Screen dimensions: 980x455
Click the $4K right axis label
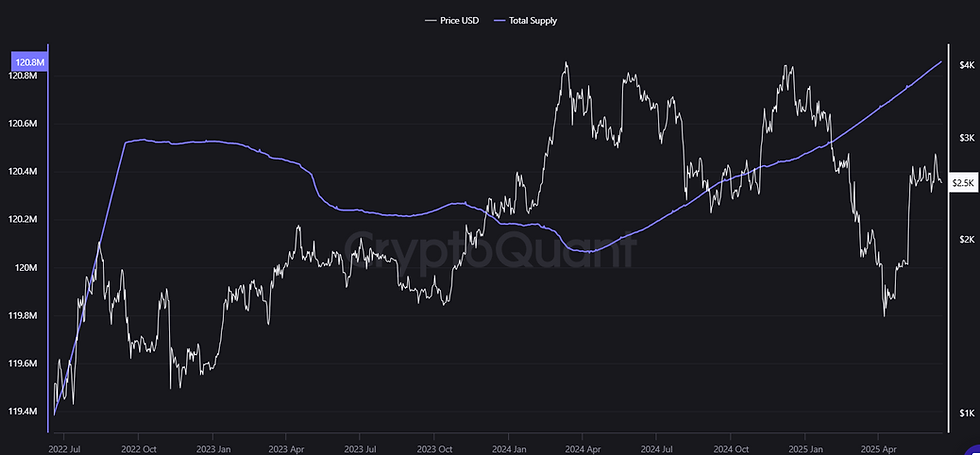[966, 65]
